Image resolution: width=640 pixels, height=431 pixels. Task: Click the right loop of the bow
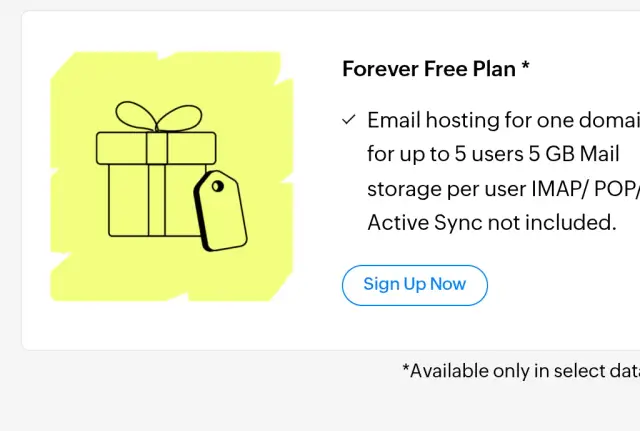click(180, 118)
